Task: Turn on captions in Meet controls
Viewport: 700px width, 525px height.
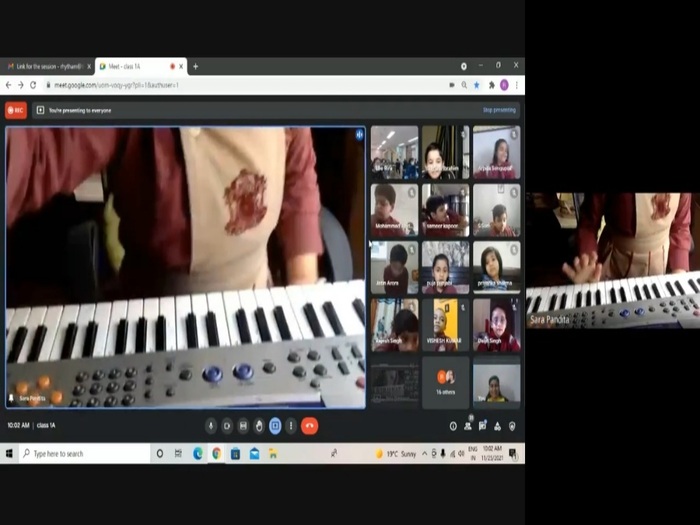Action: [243, 426]
